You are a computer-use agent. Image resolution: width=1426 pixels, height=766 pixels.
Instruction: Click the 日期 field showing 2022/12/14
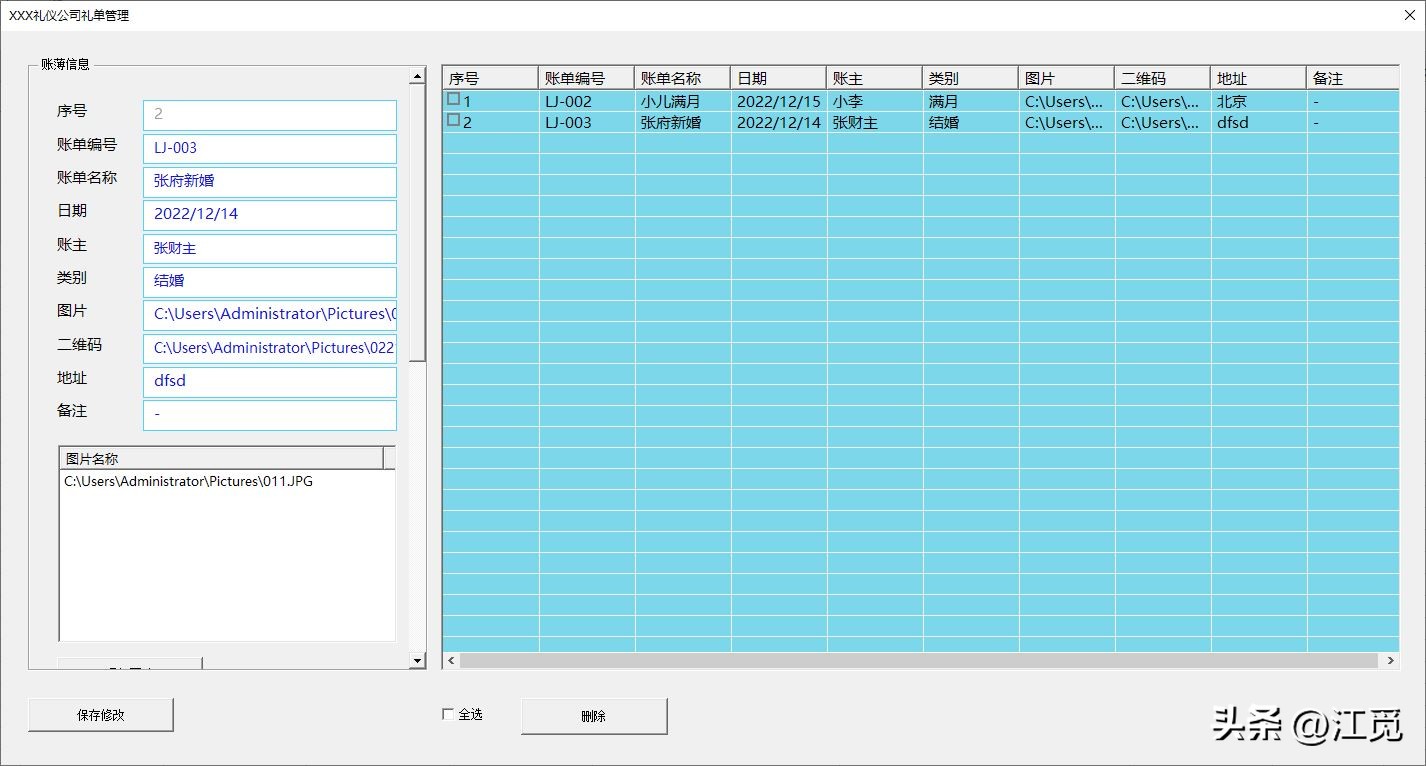pyautogui.click(x=269, y=214)
